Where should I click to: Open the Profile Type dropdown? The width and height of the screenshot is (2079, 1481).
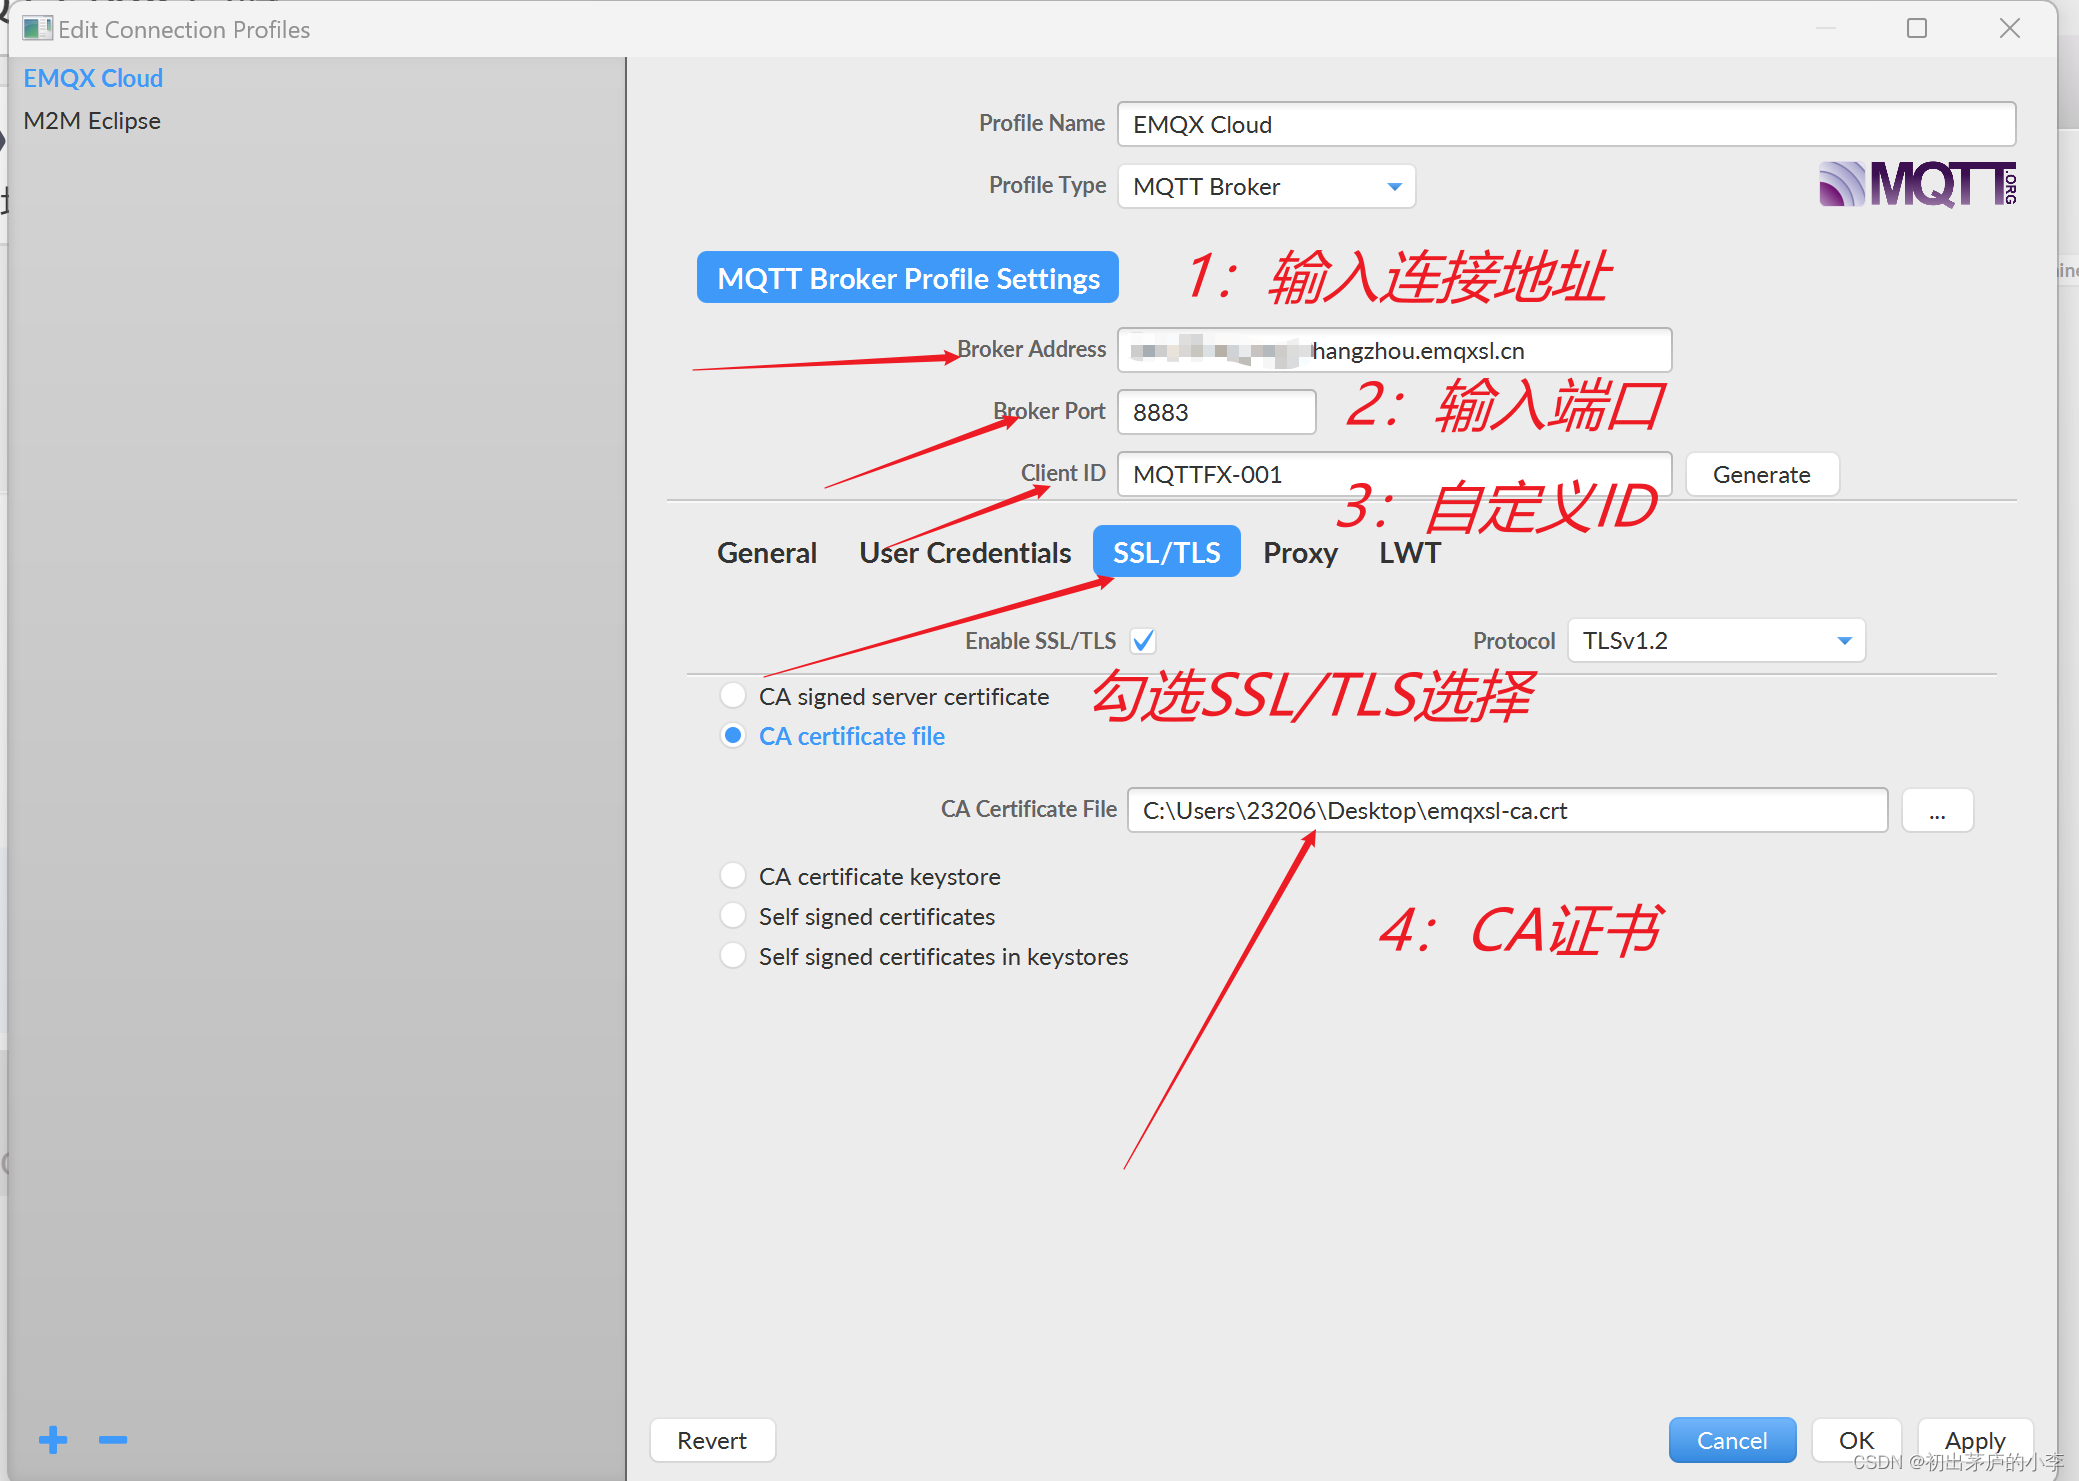[x=1266, y=187]
